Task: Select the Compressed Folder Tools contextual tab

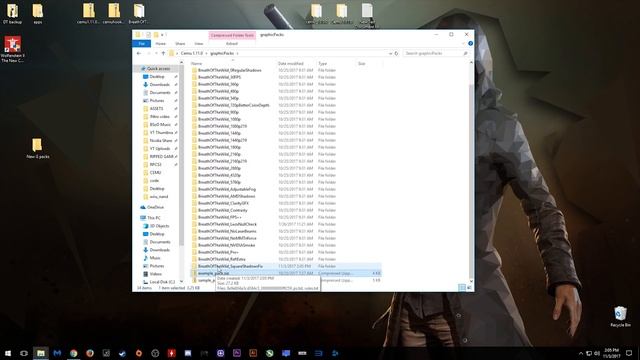Action: coord(232,36)
